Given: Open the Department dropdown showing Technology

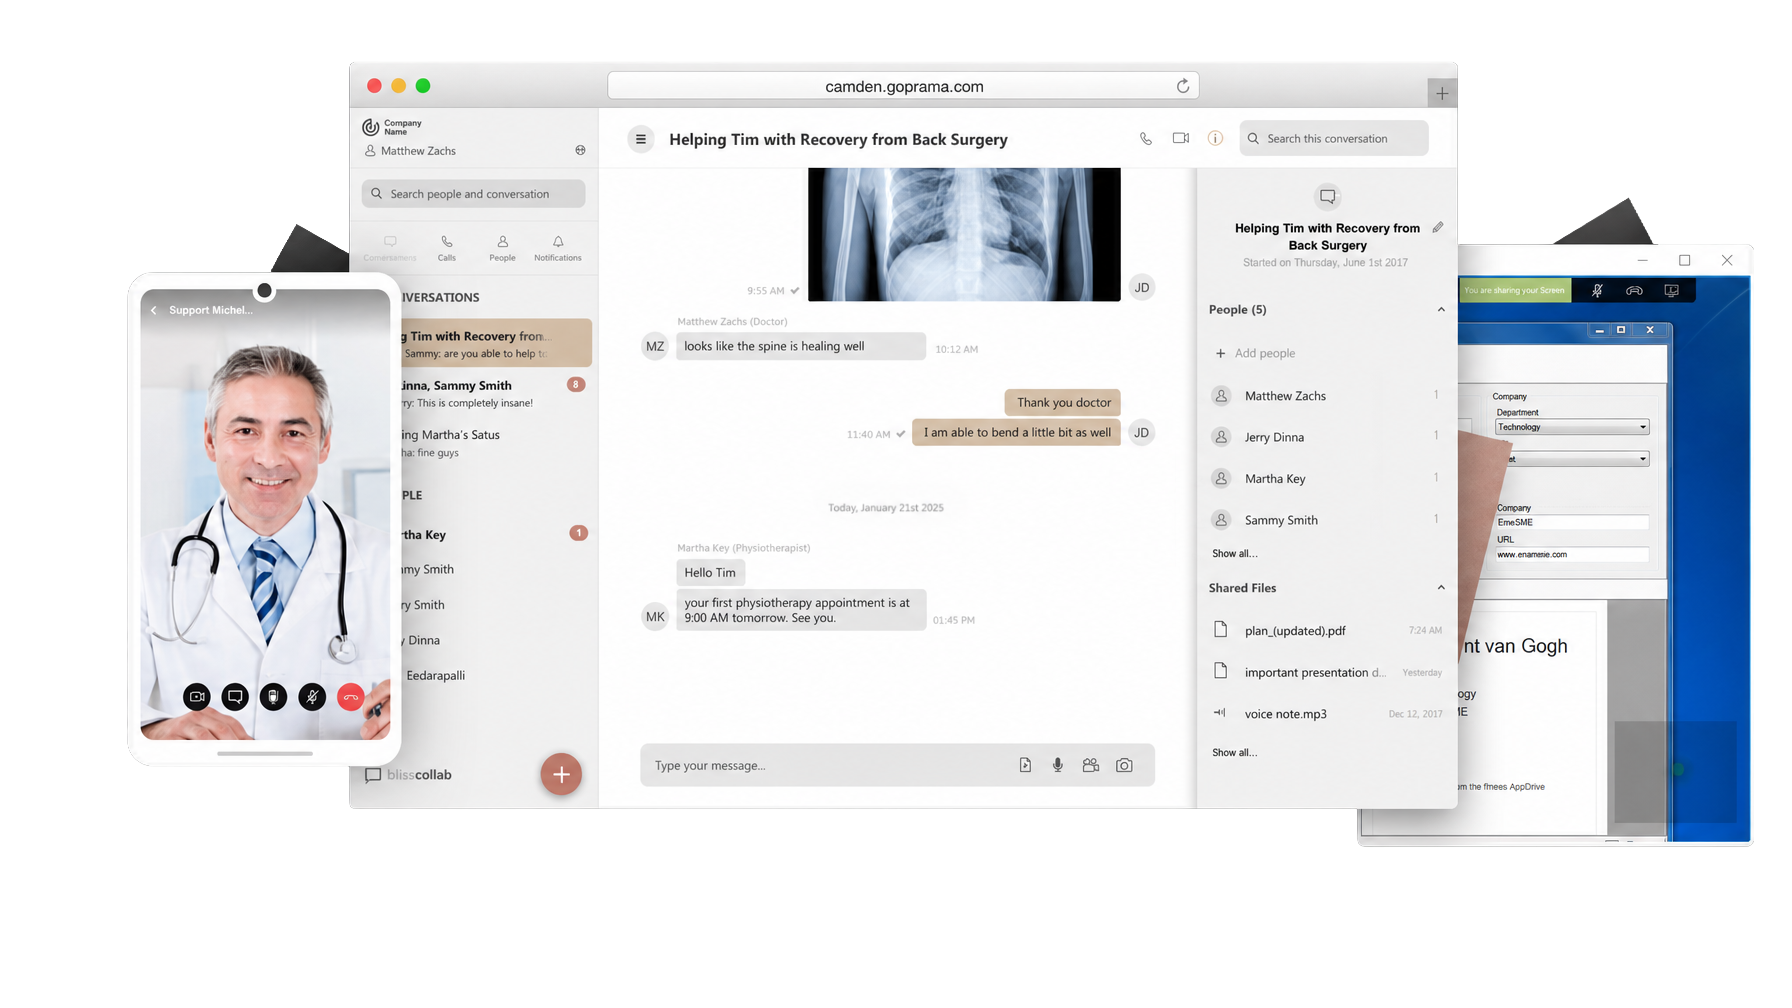Looking at the screenshot, I should click(x=1572, y=427).
